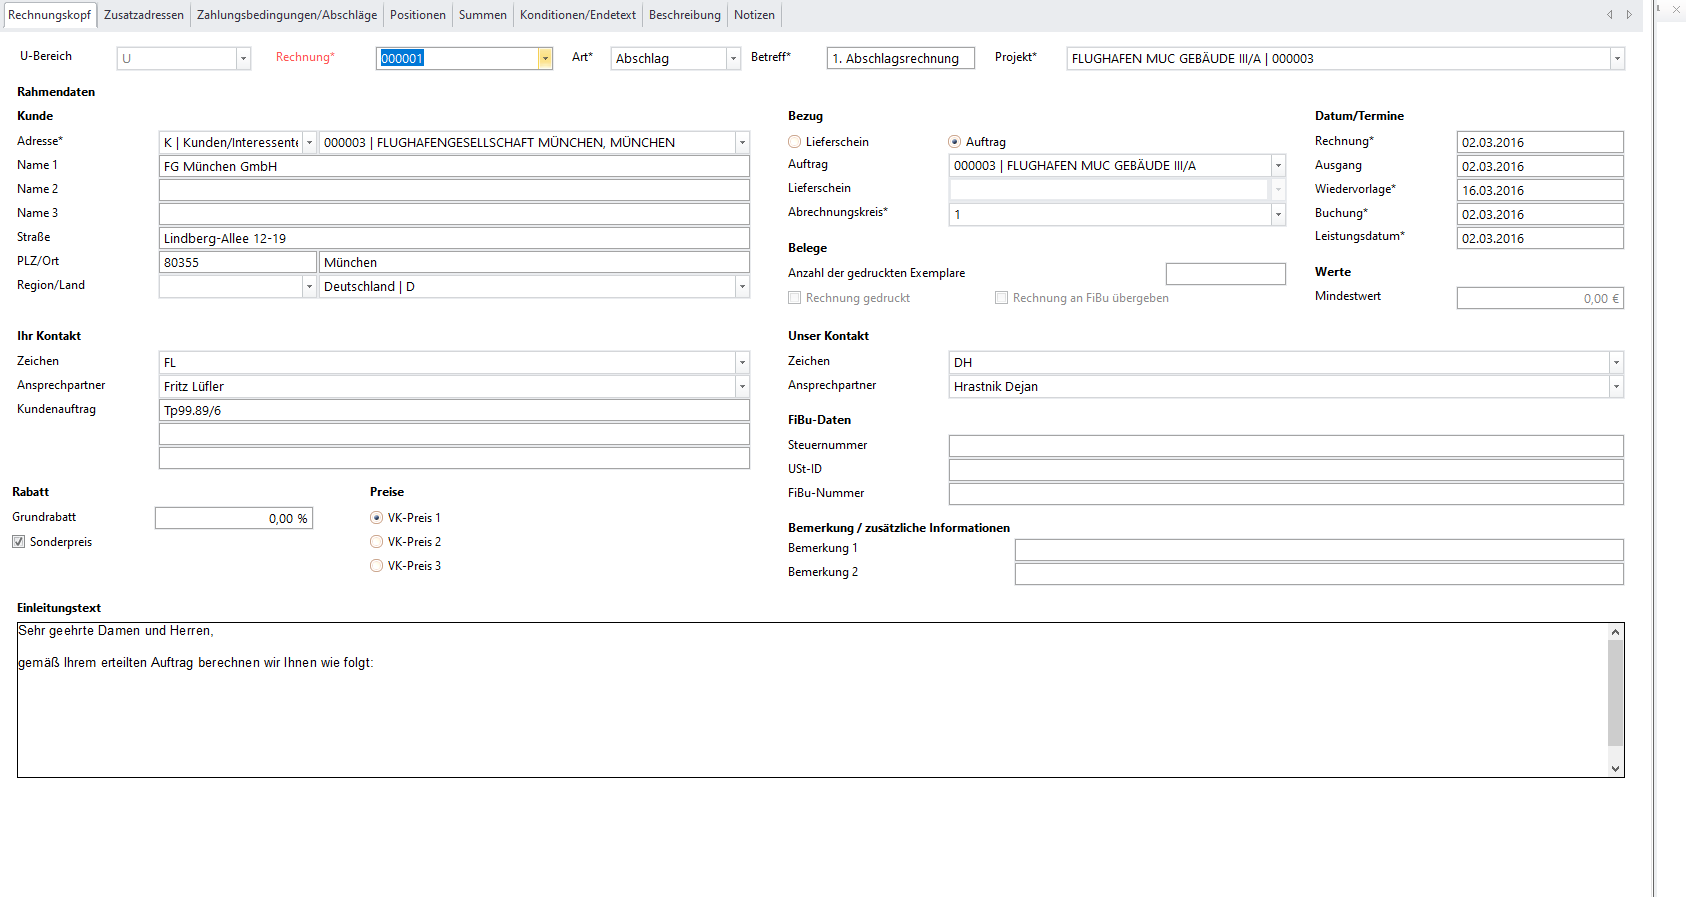Go to the Summen tab
1686x897 pixels.
coord(482,15)
